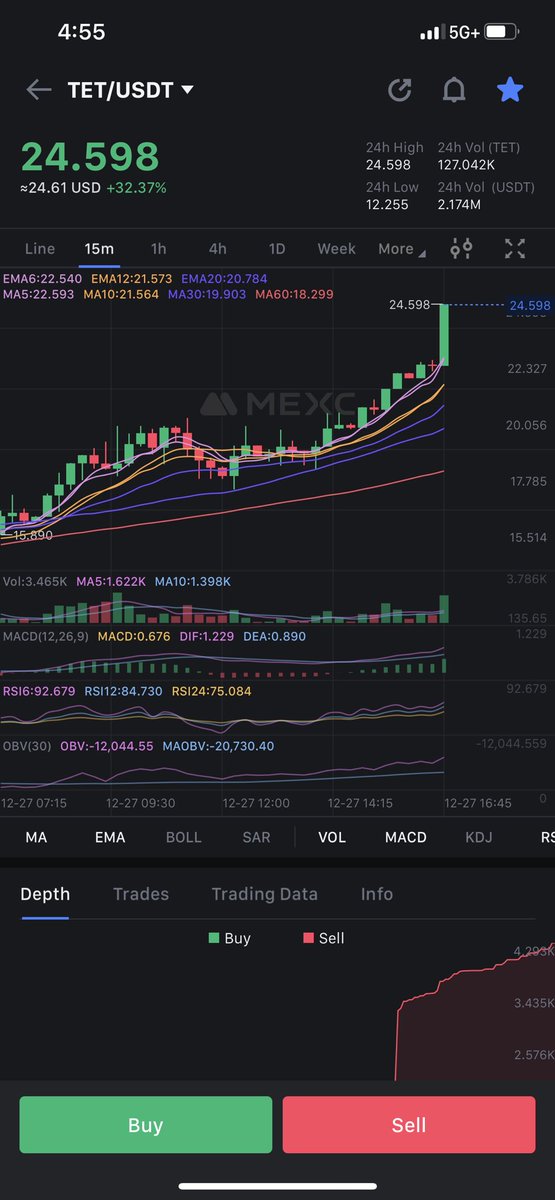The height and width of the screenshot is (1200, 555).
Task: Tap the MACD(12,26,9) label
Action: point(45,636)
